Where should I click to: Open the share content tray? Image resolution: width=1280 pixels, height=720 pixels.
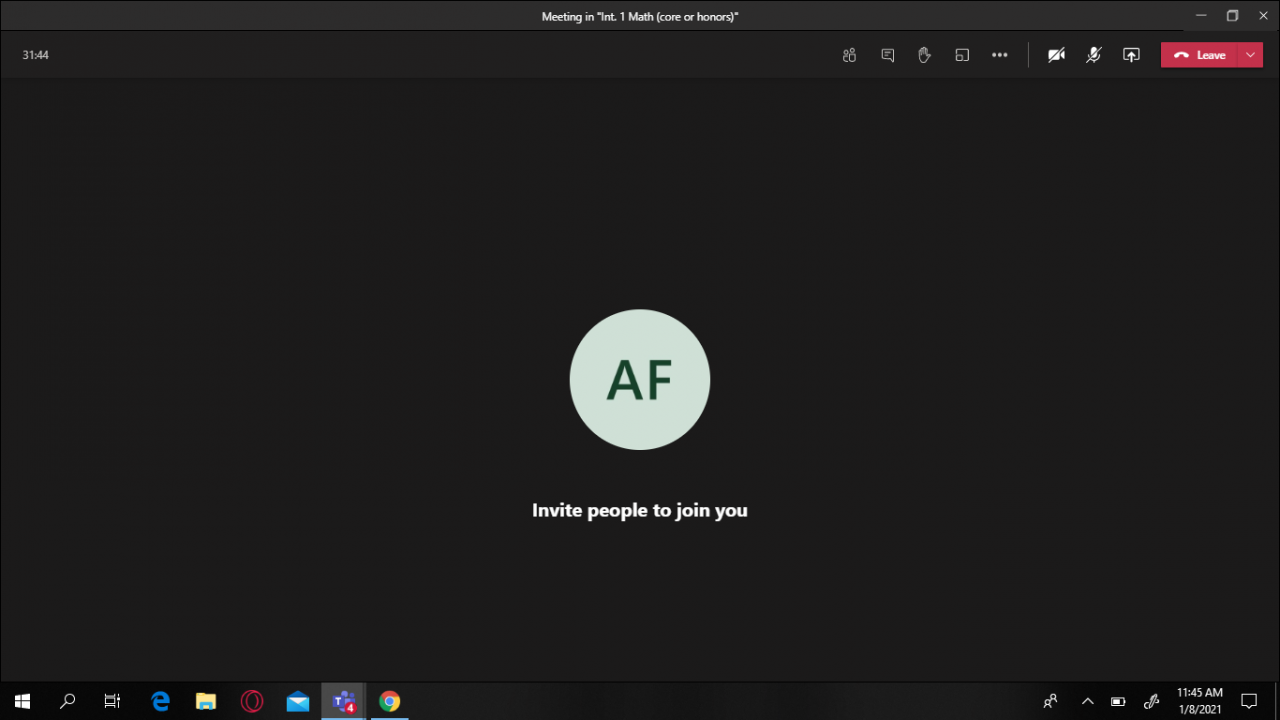click(x=1131, y=55)
